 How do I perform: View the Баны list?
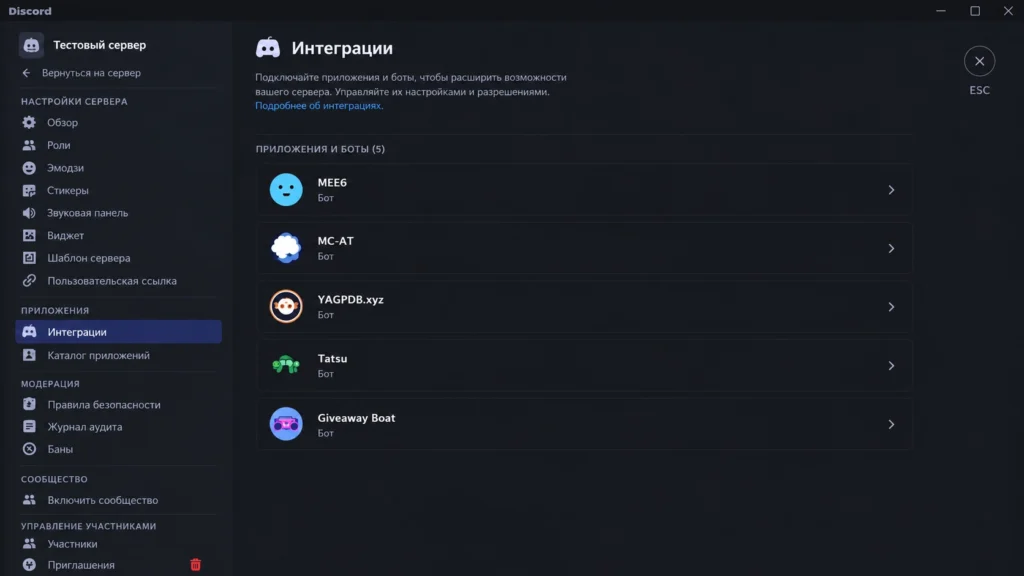pos(118,449)
